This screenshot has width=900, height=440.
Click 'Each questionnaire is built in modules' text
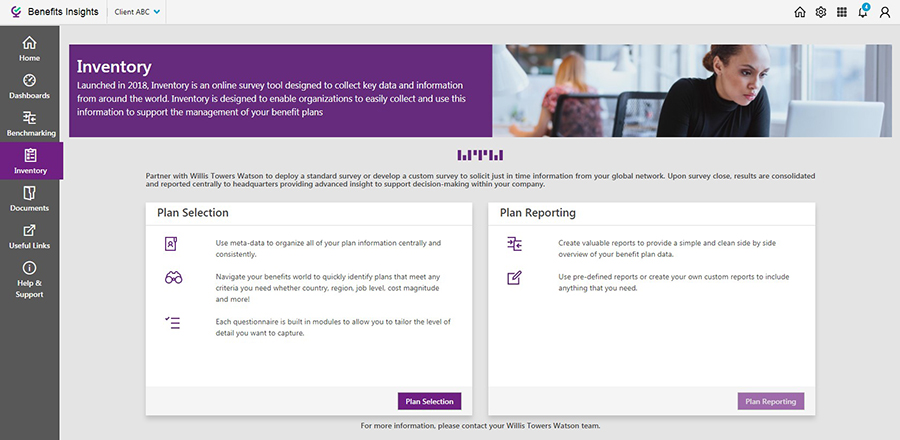coord(333,327)
